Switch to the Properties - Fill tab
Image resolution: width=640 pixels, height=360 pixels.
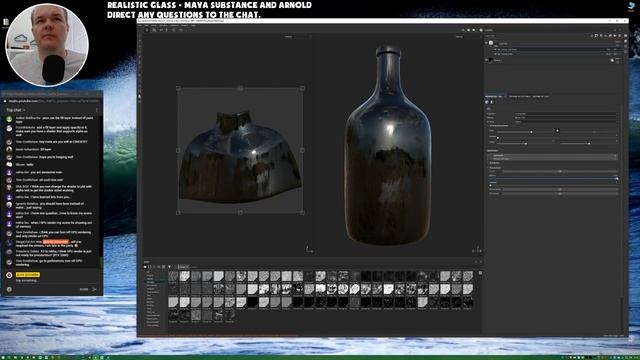point(494,97)
